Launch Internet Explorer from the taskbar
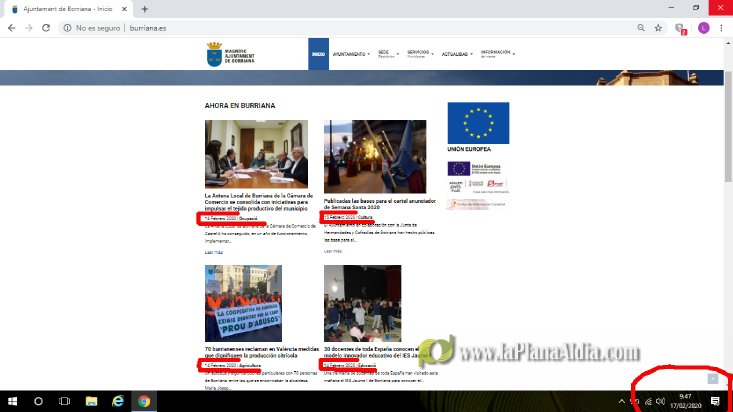The image size is (733, 412). click(x=118, y=401)
